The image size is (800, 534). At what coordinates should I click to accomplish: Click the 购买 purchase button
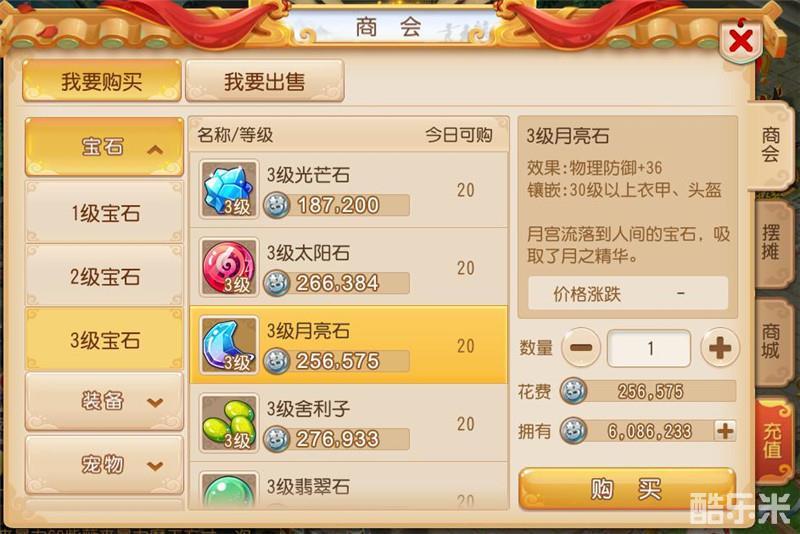pyautogui.click(x=627, y=489)
